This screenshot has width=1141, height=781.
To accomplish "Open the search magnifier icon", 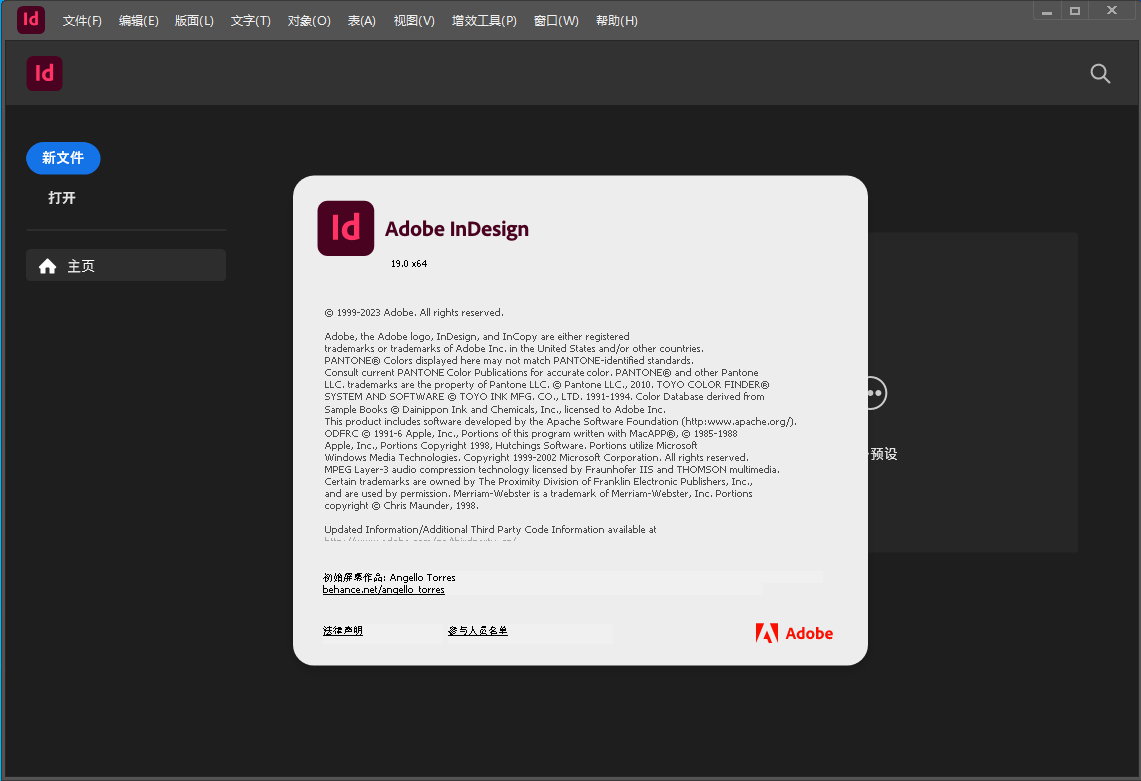I will tap(1100, 74).
